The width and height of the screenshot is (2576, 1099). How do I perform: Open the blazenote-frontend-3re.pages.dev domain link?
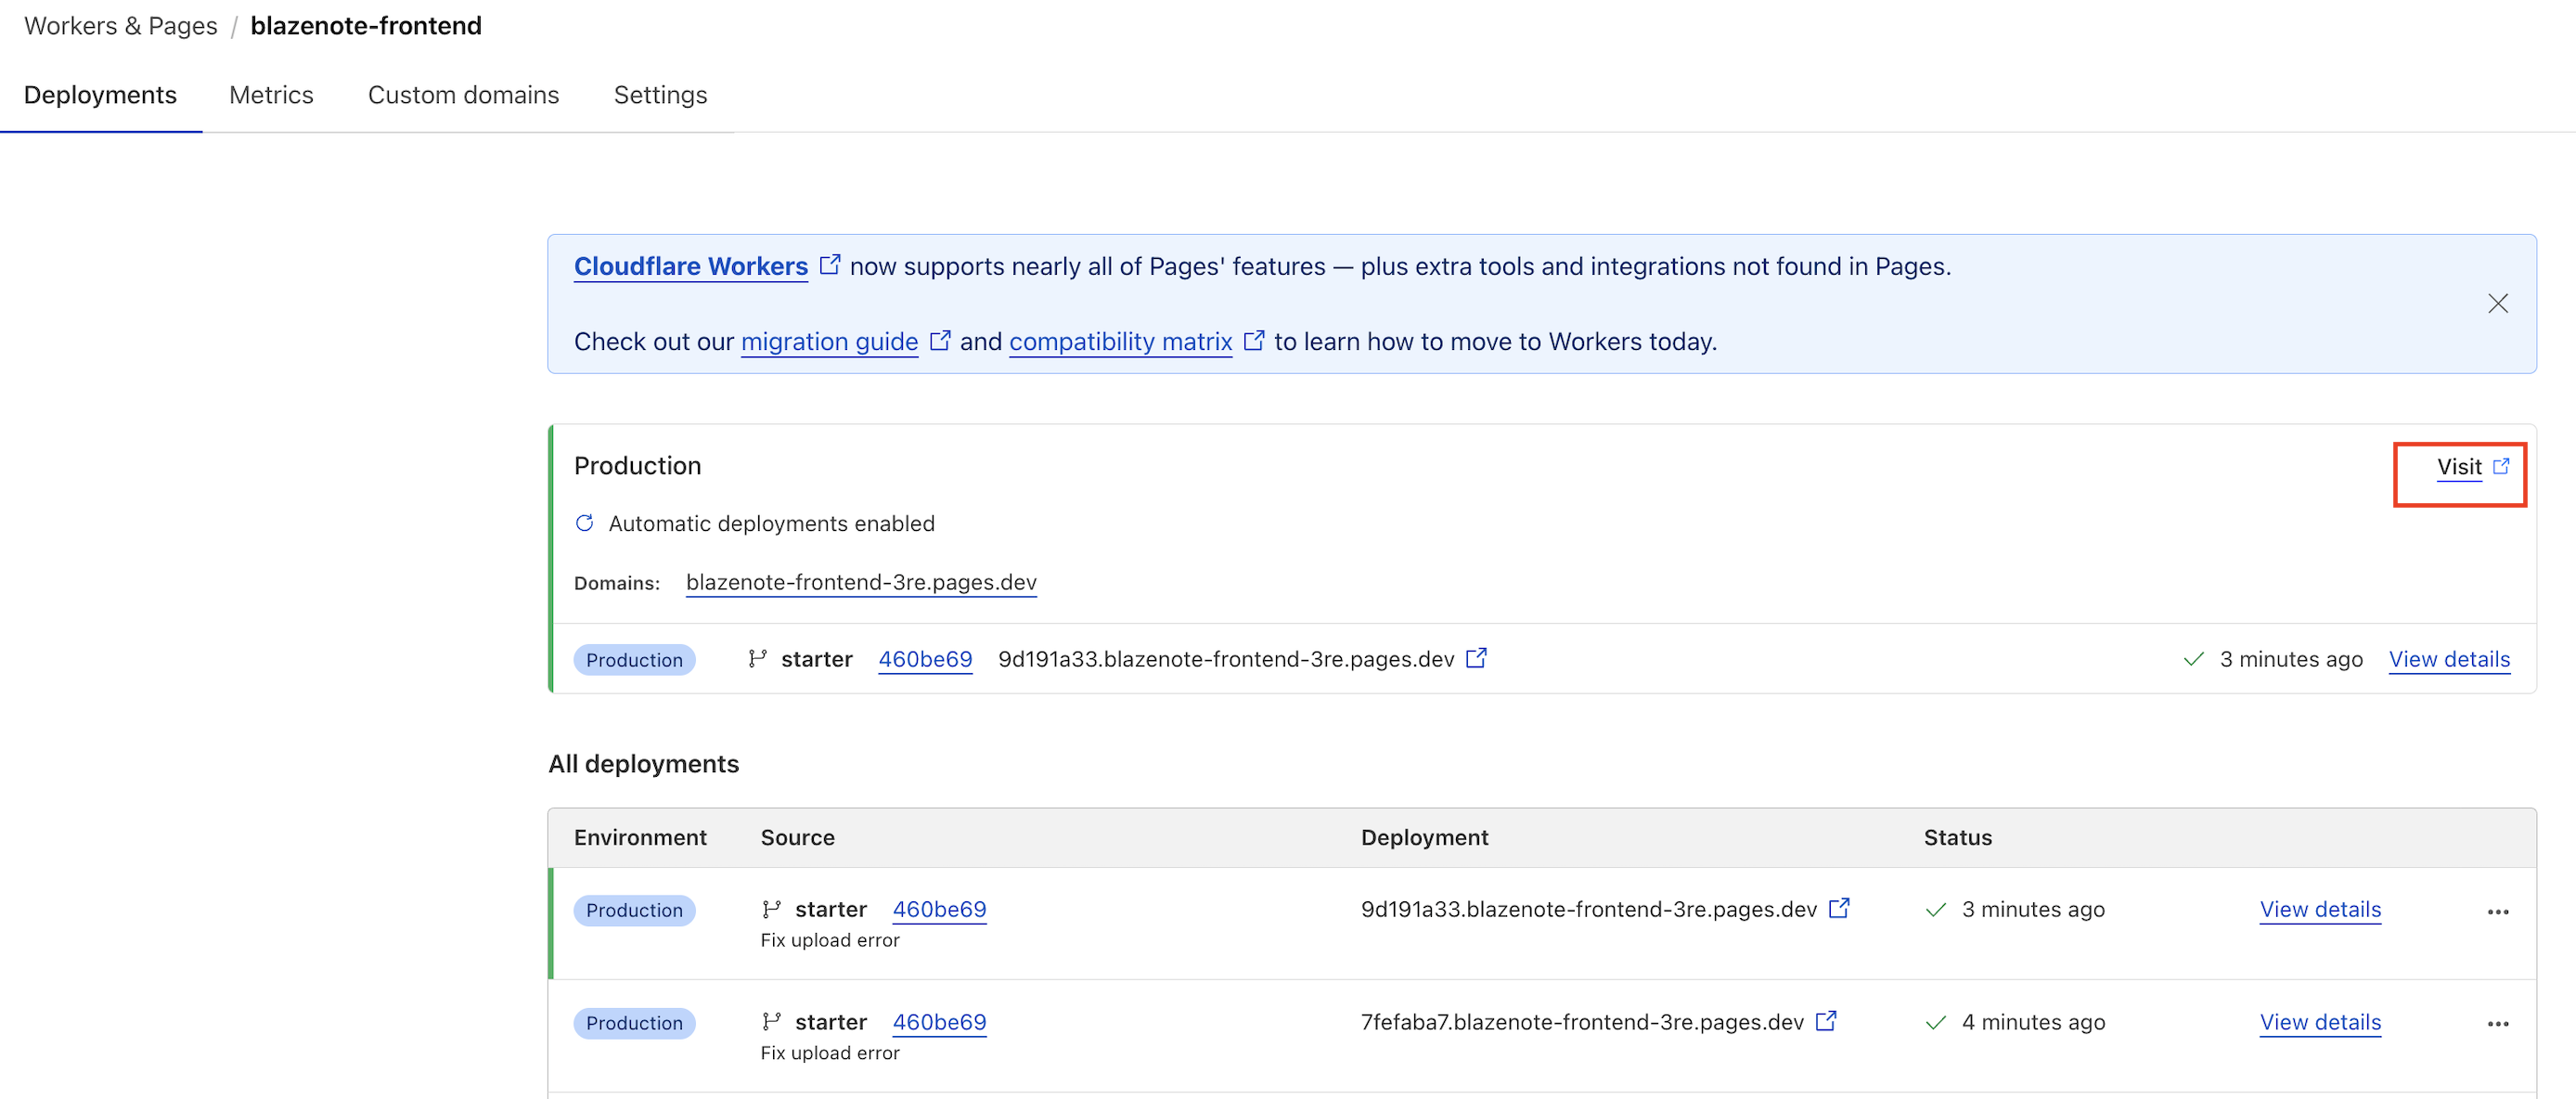pyautogui.click(x=860, y=582)
